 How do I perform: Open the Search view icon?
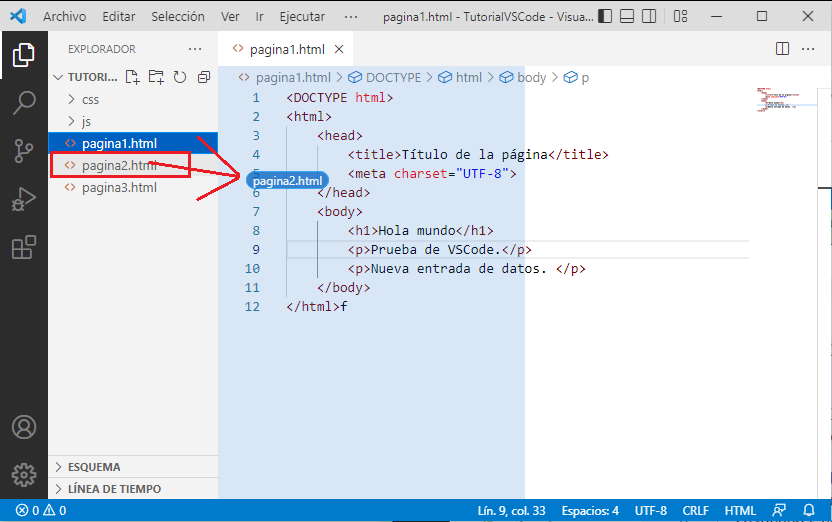click(x=23, y=102)
